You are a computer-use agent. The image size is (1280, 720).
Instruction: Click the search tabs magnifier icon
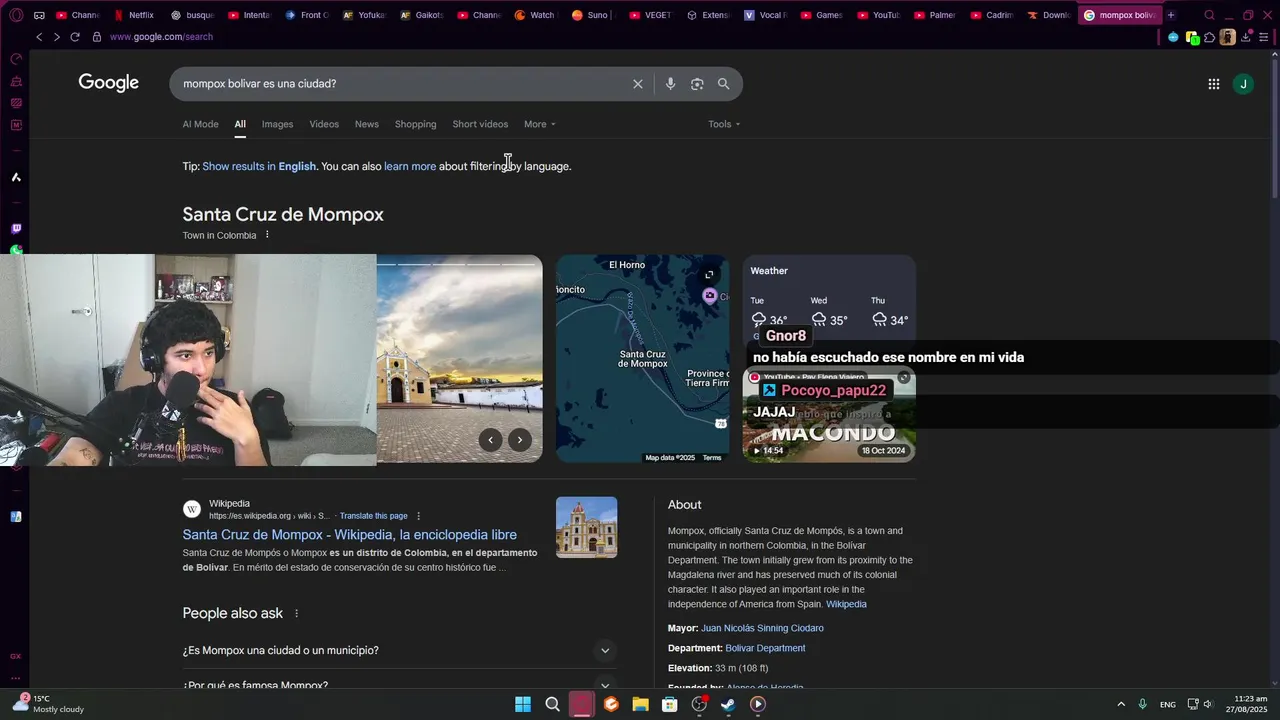pos(1209,15)
